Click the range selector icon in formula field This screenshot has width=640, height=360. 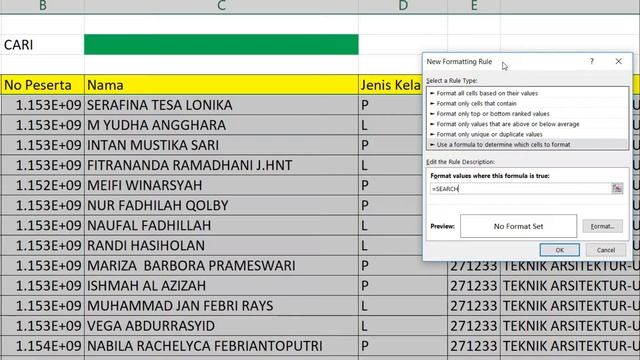click(617, 188)
